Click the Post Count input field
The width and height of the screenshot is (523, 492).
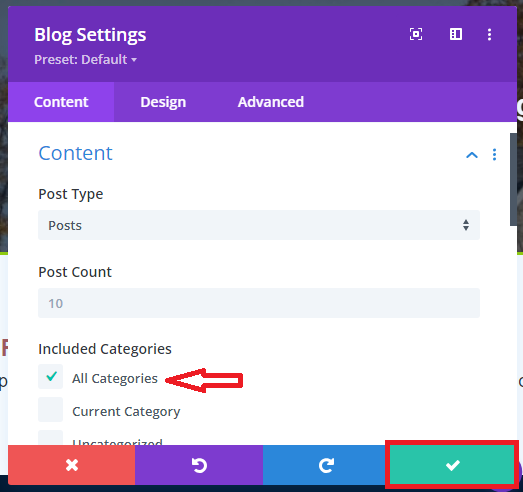click(259, 303)
